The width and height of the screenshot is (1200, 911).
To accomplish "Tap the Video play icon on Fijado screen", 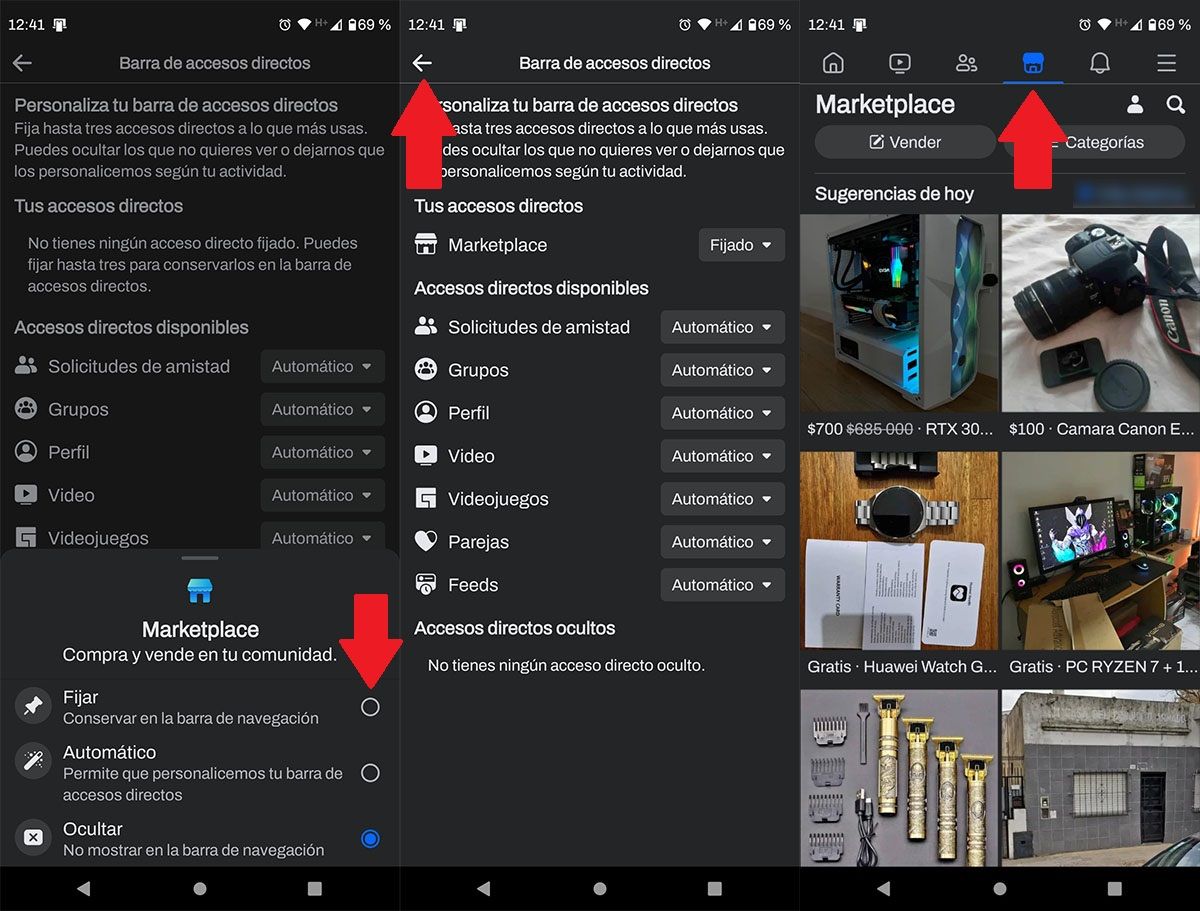I will 426,455.
